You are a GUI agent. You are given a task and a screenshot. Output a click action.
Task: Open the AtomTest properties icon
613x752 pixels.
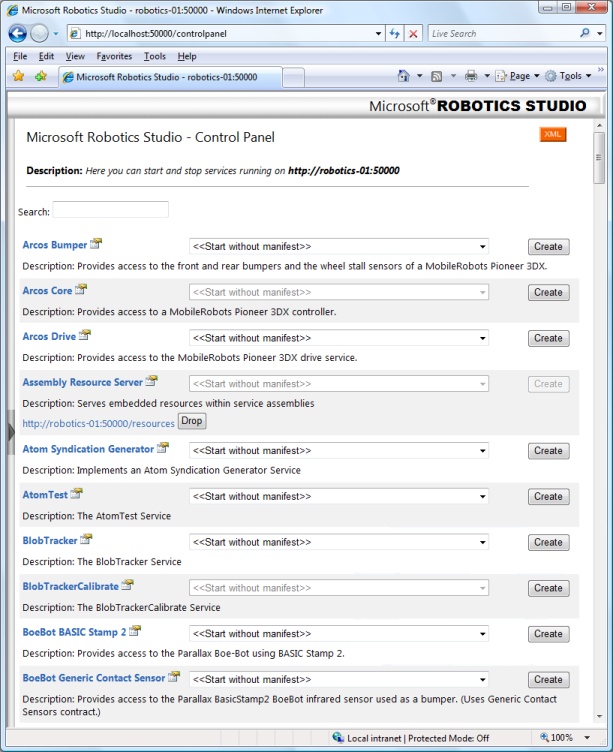[x=77, y=493]
